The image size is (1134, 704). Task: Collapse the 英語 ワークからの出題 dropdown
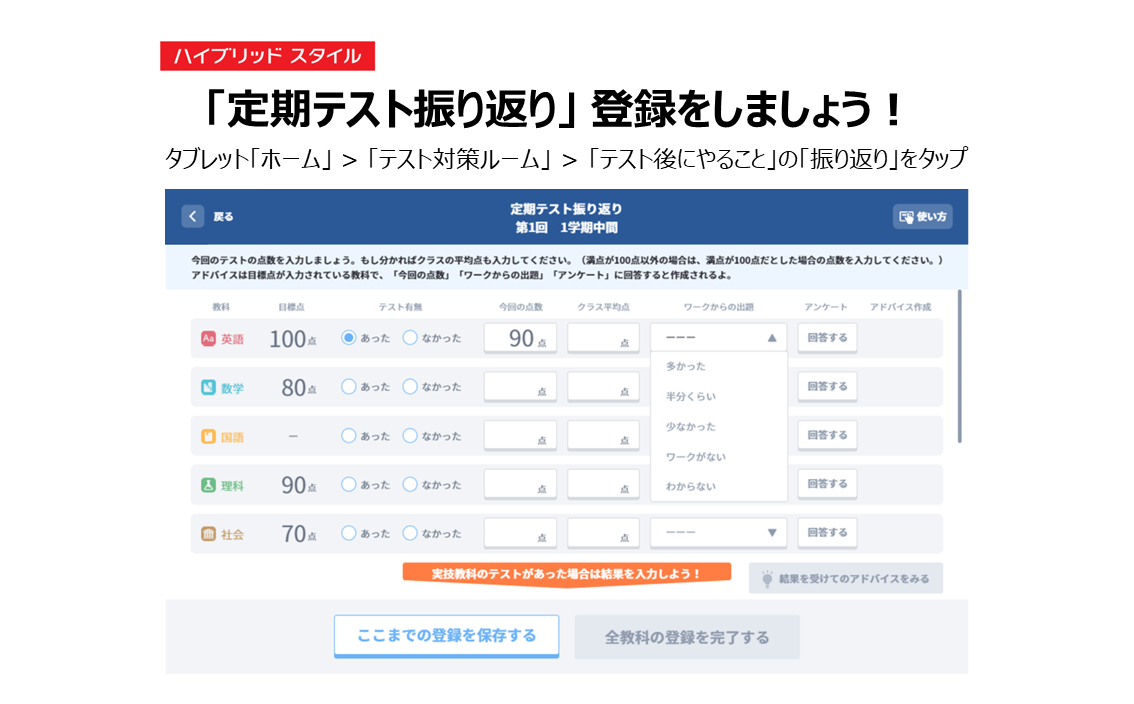click(771, 339)
